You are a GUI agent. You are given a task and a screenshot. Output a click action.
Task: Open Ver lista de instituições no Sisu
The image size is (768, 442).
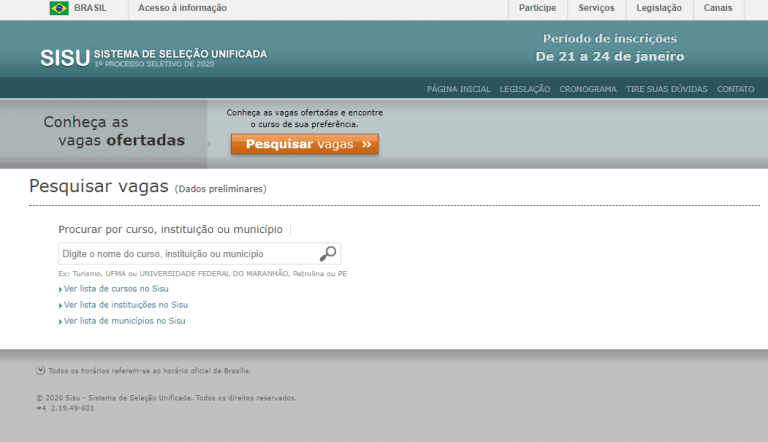125,305
